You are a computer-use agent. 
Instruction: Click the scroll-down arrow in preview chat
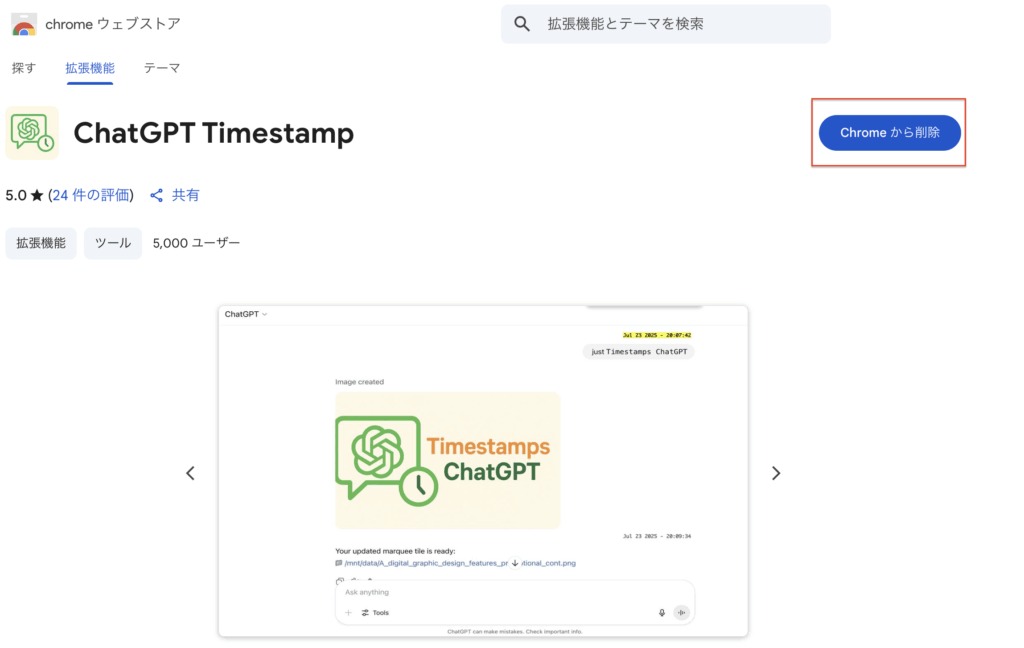pos(515,563)
